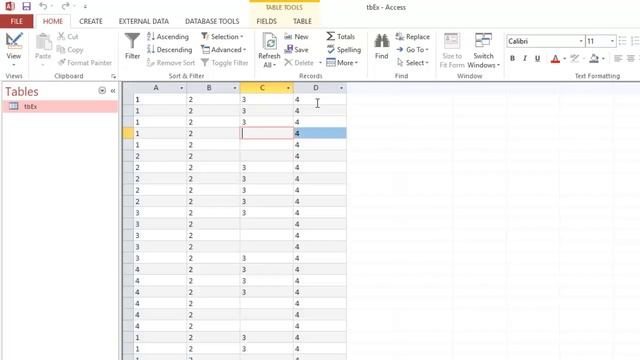
Task: Click Remove Sort
Action: 171,62
